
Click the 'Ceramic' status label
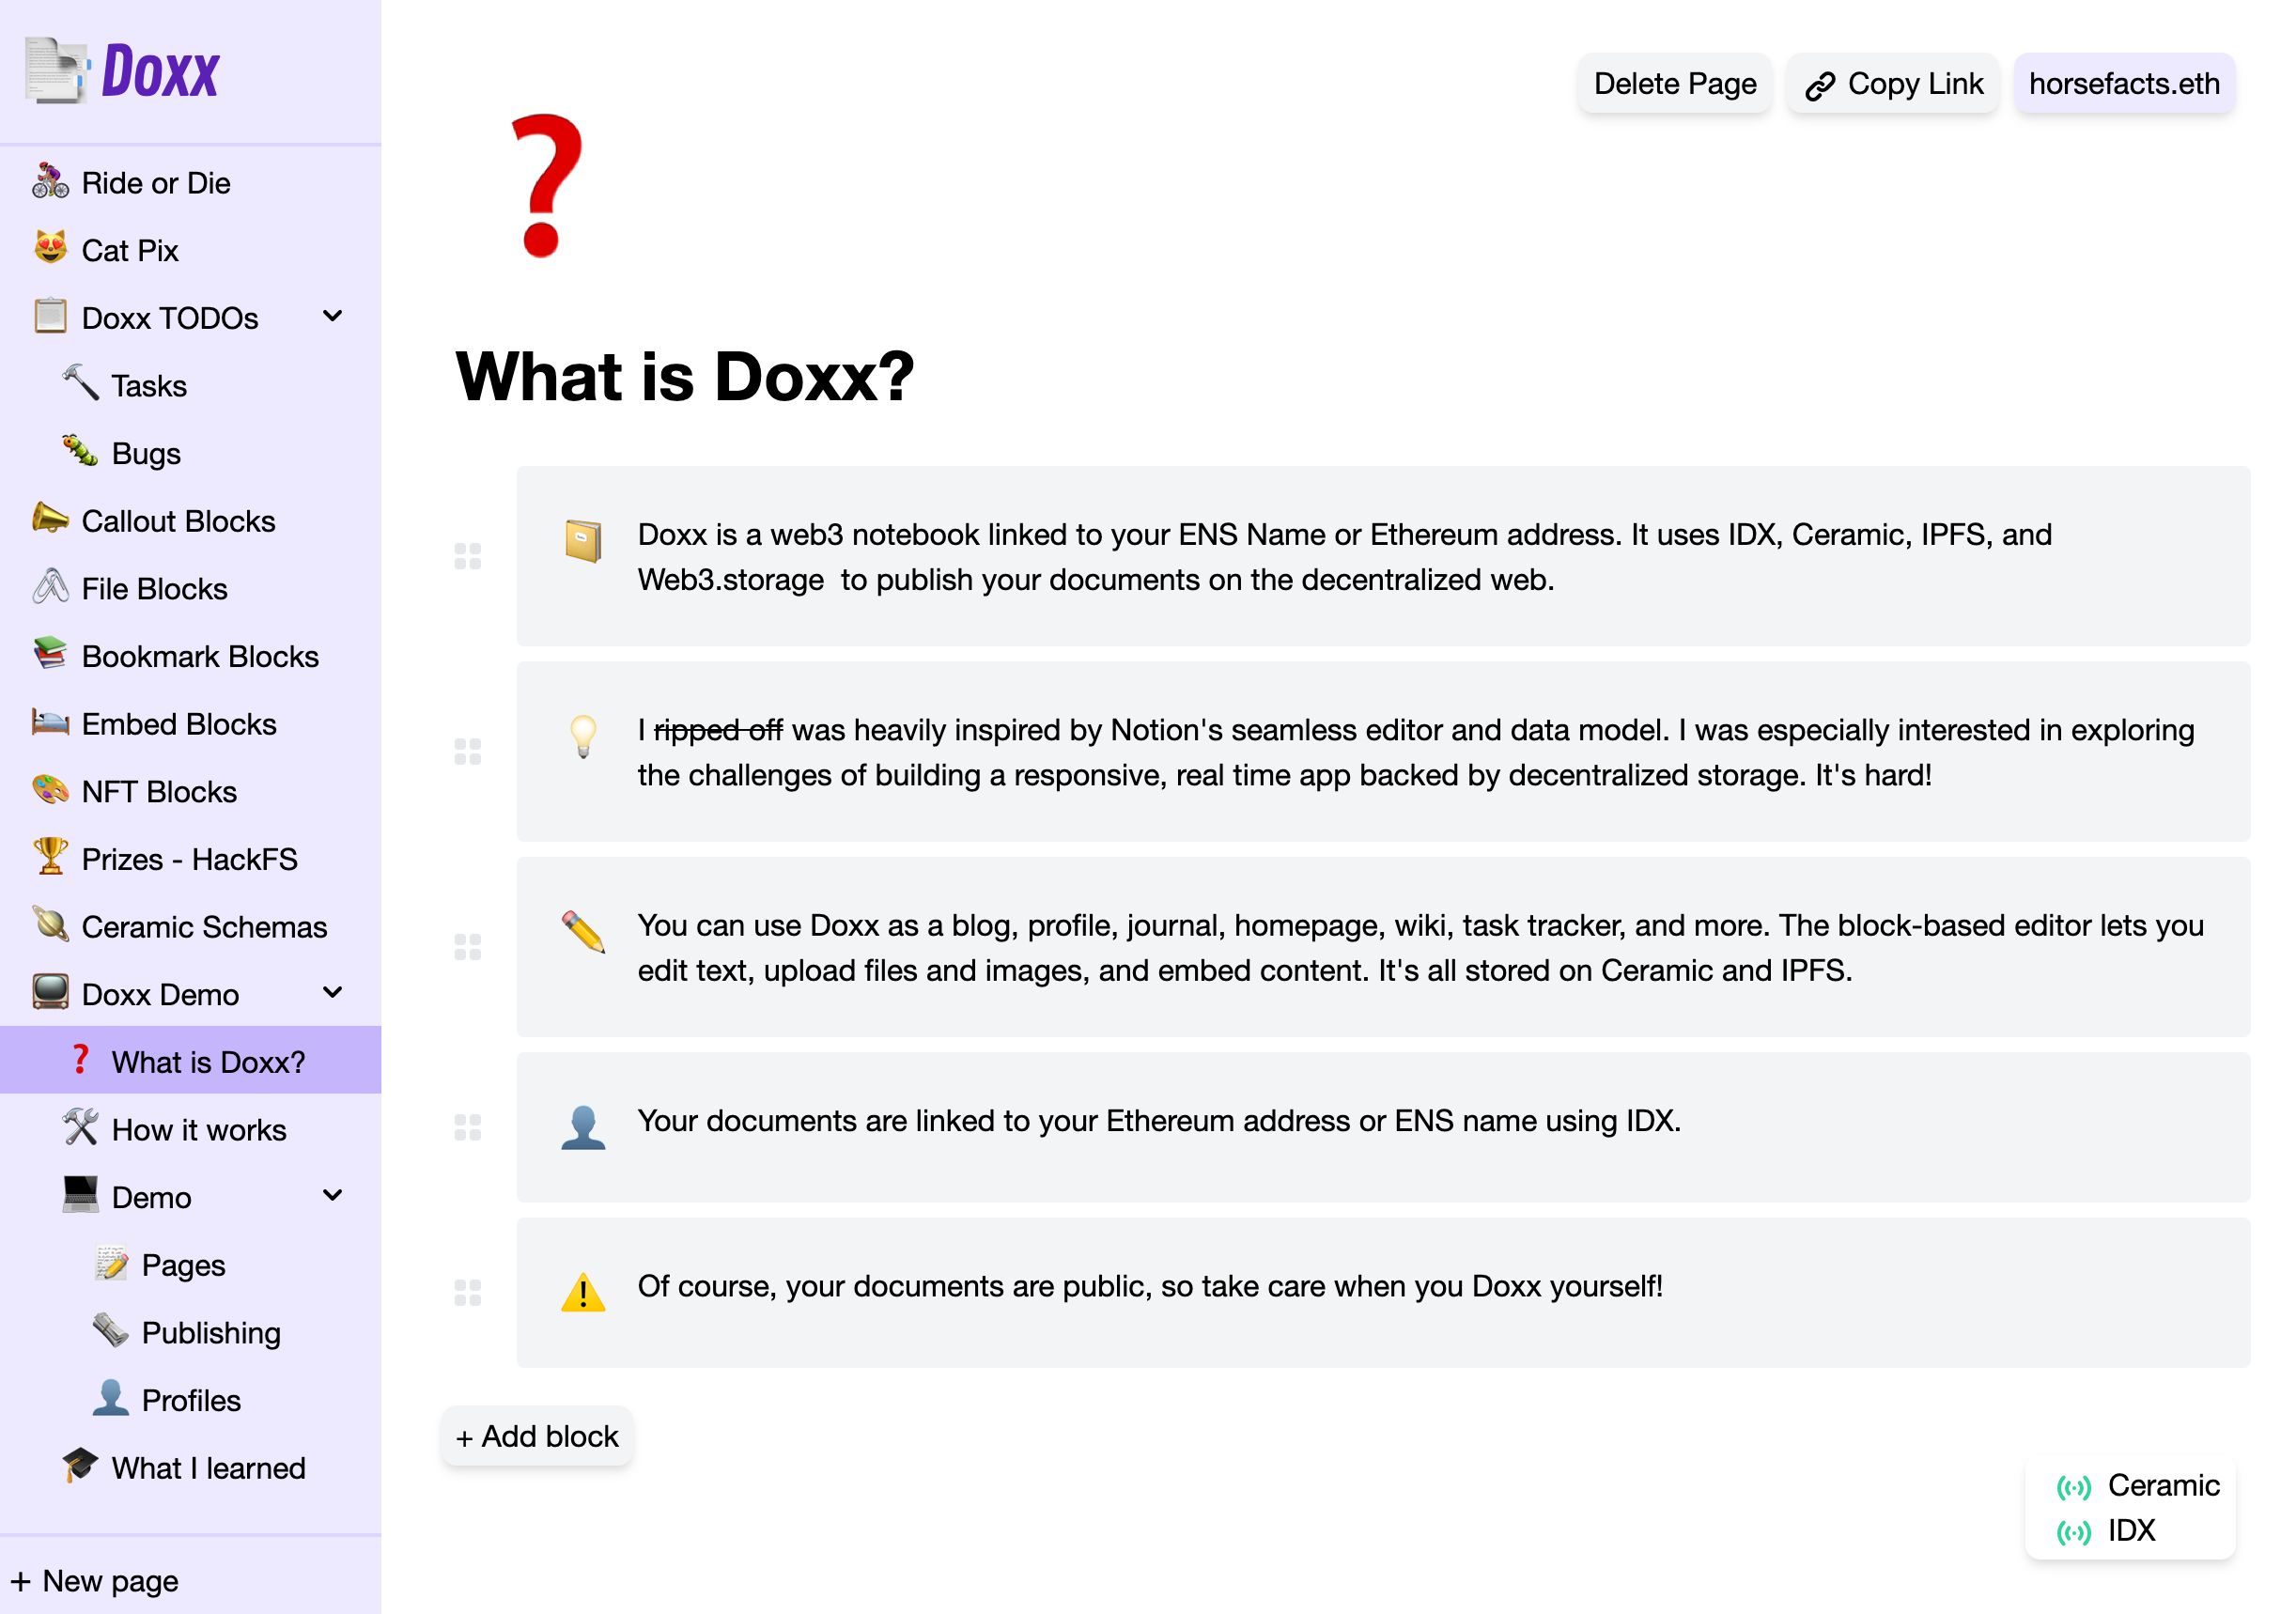pos(2163,1486)
